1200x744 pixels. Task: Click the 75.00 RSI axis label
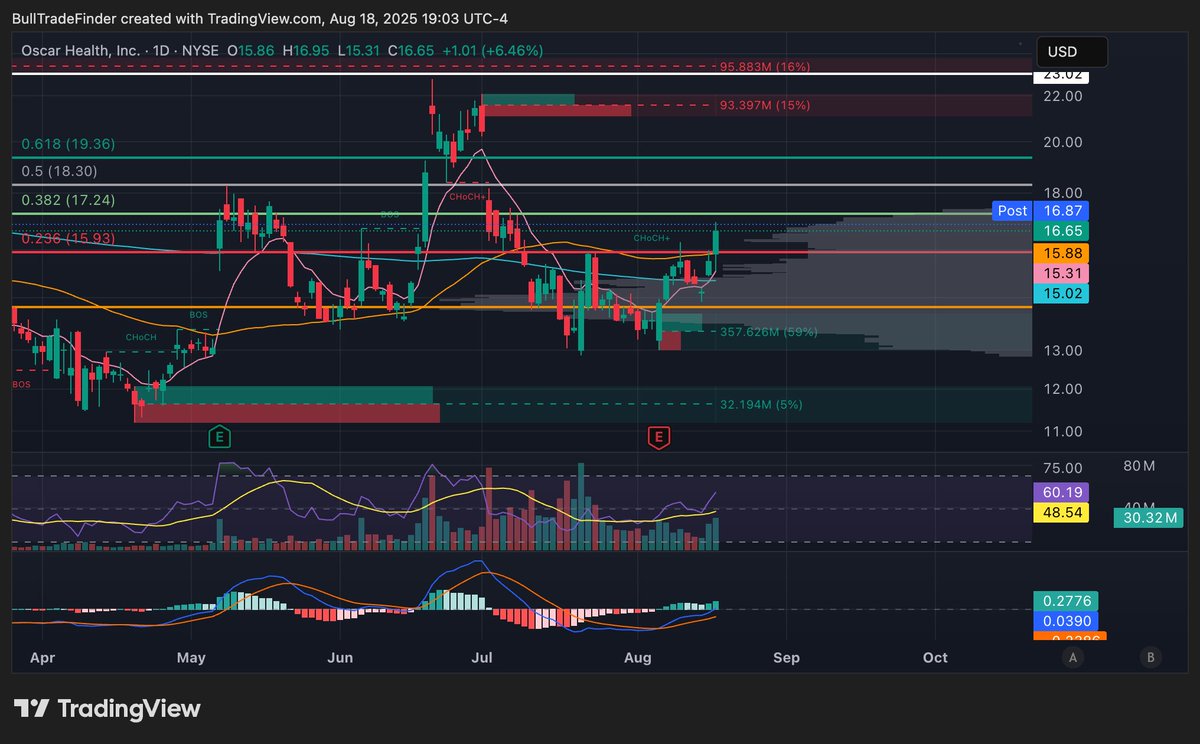(x=1061, y=468)
